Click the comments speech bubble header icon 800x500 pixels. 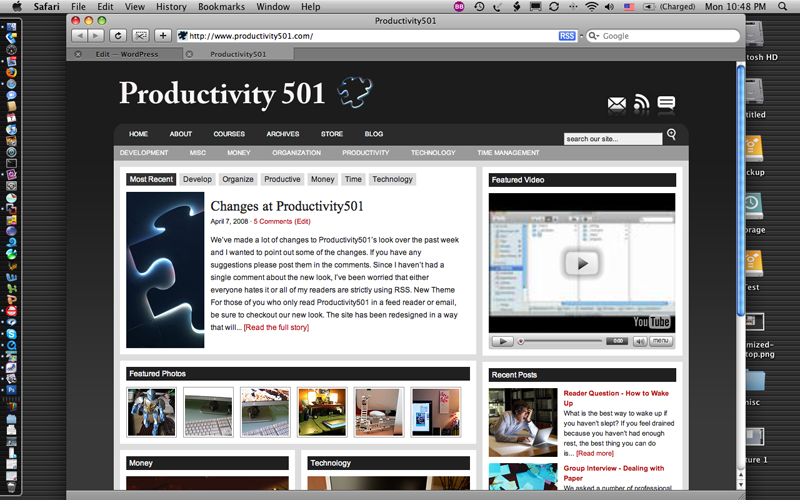(x=666, y=103)
